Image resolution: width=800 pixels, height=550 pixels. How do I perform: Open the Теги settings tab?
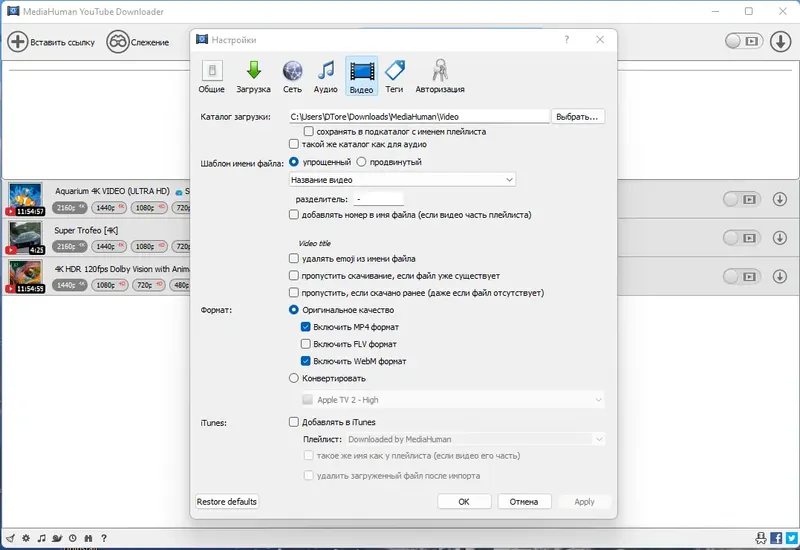coord(394,77)
